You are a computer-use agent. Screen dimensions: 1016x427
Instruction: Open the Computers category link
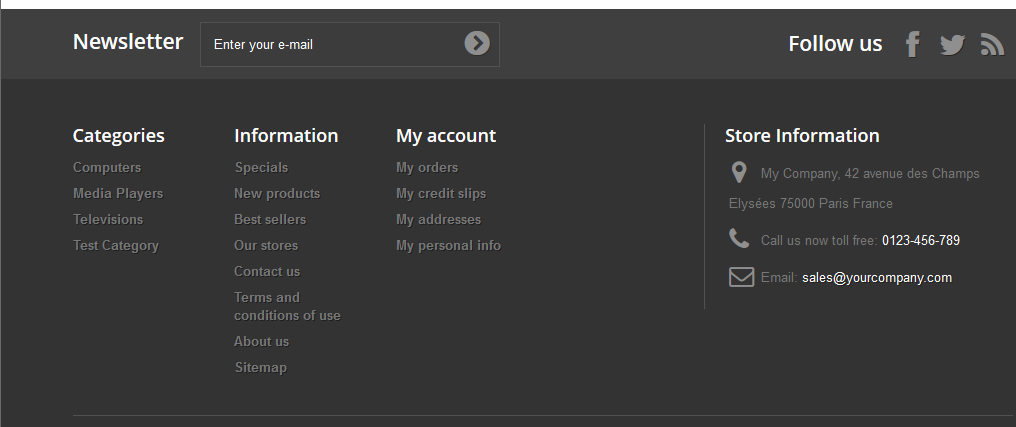tap(107, 167)
